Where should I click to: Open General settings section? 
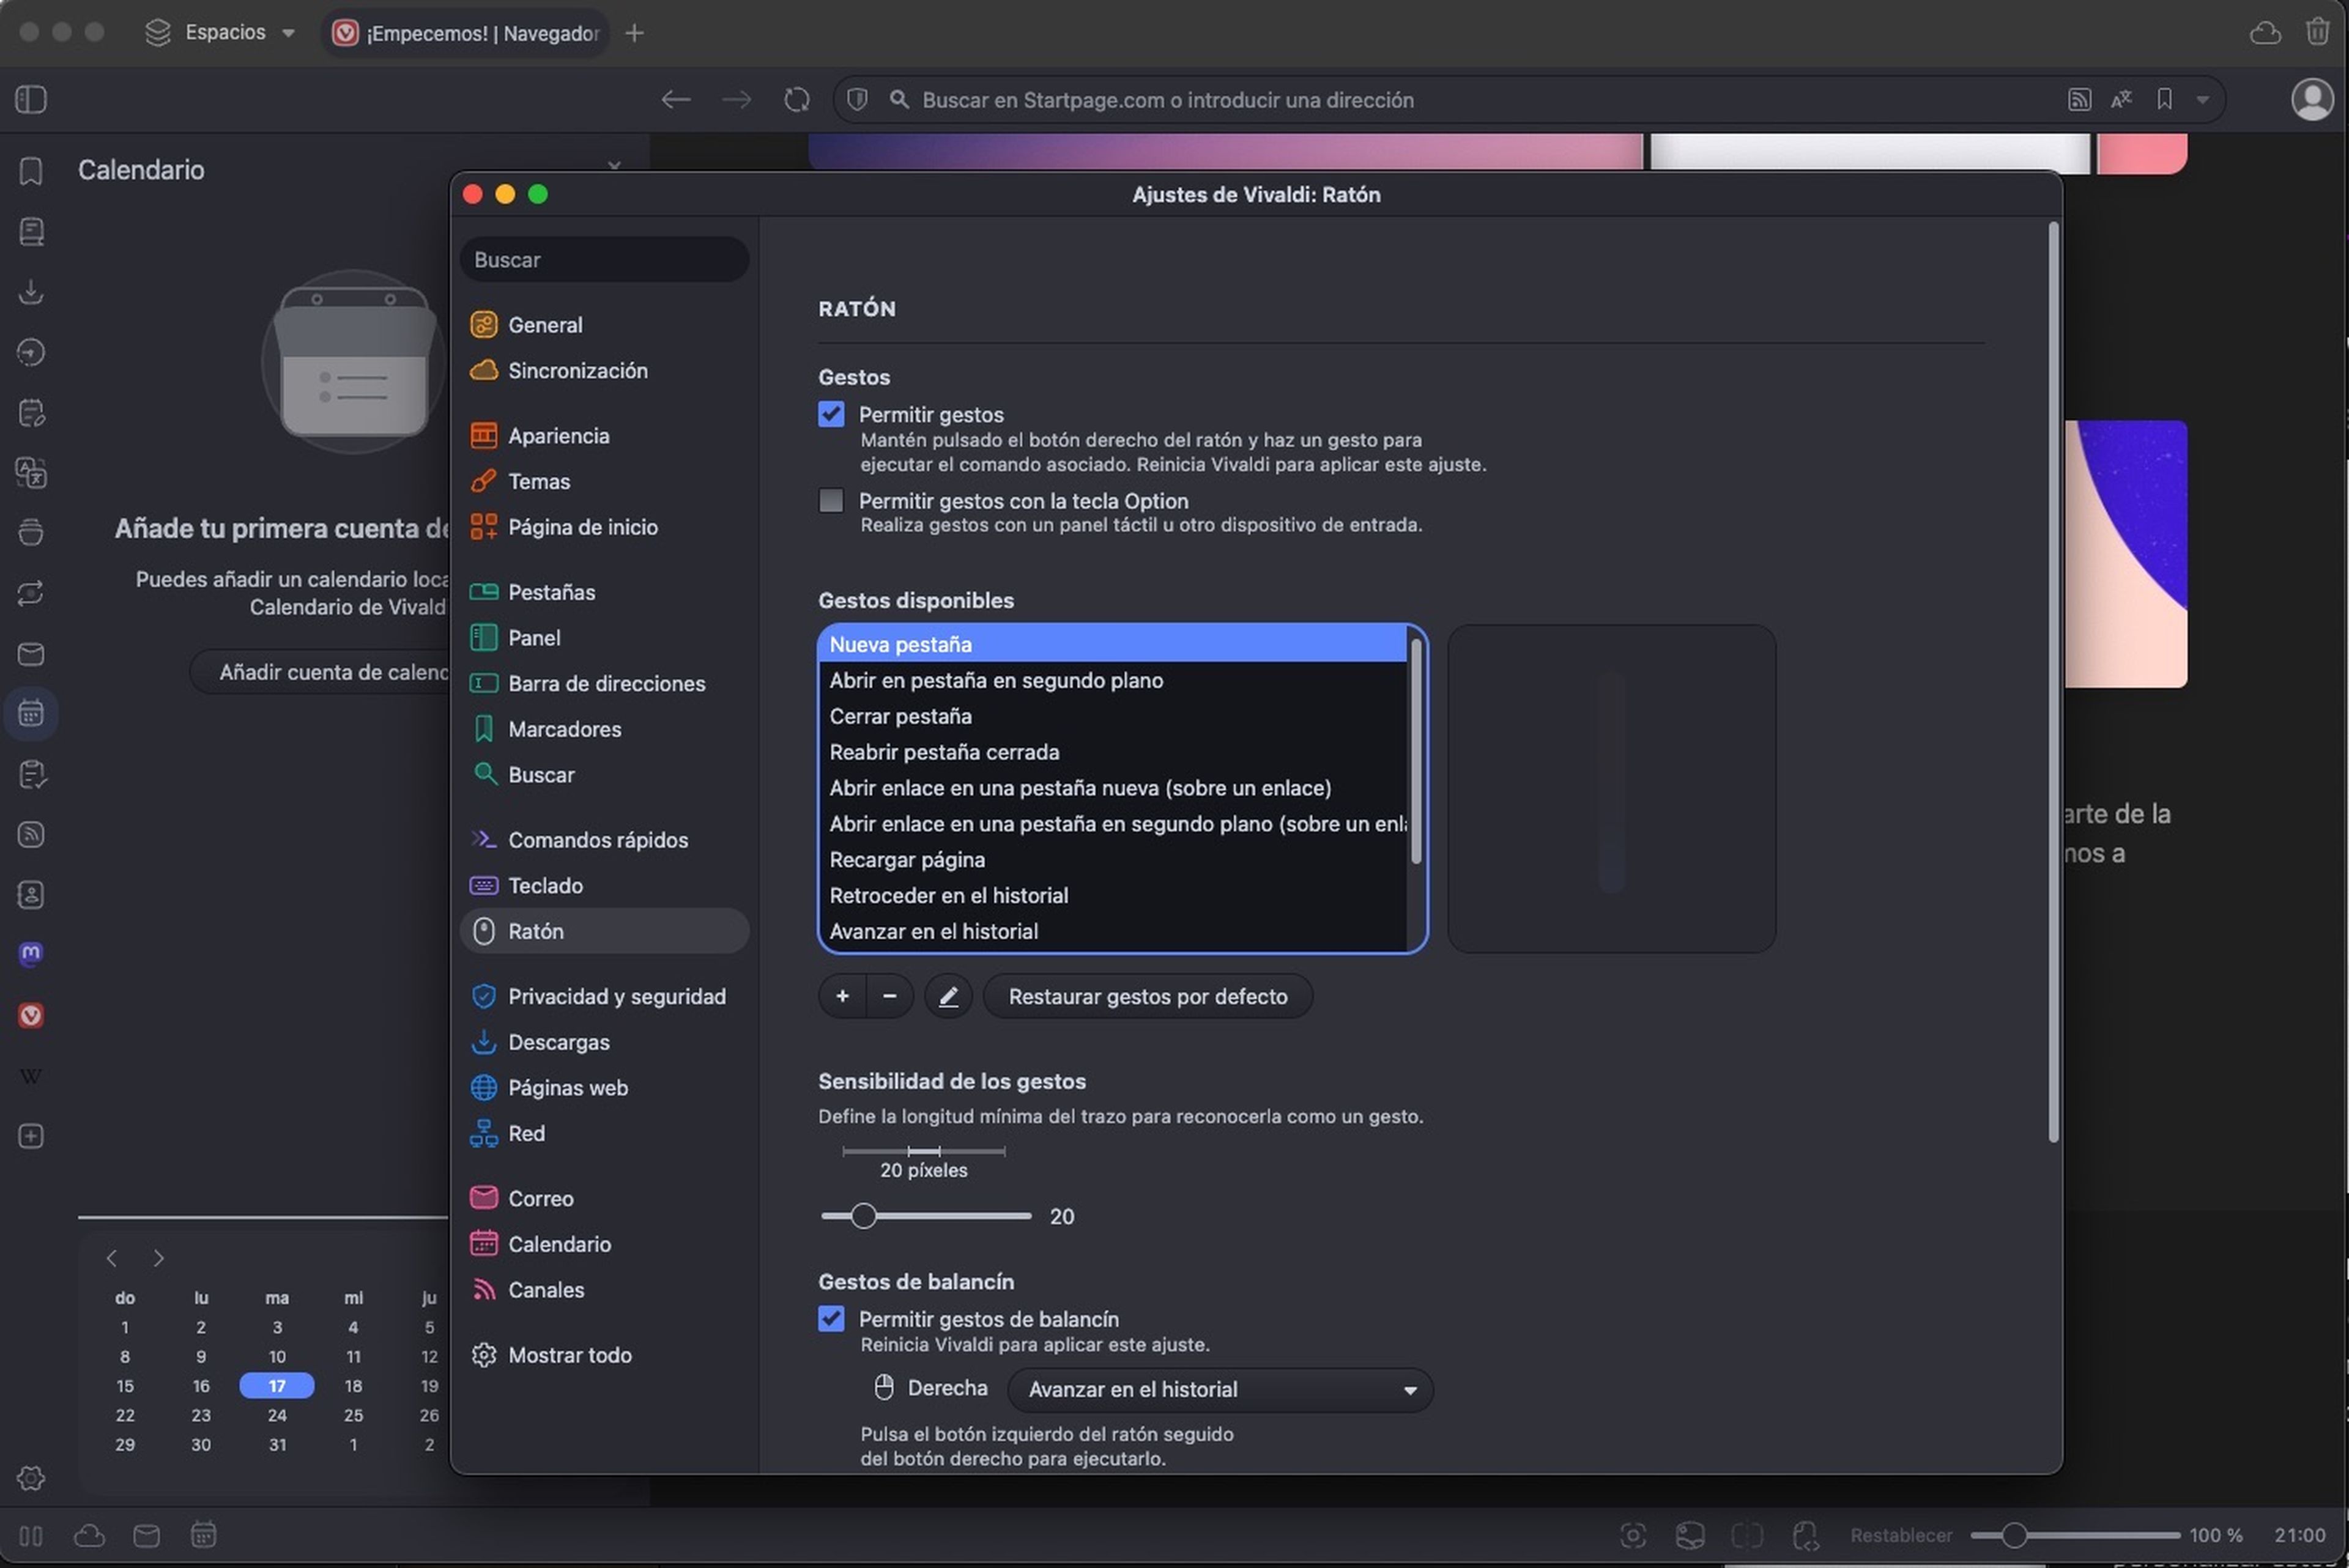(x=604, y=325)
